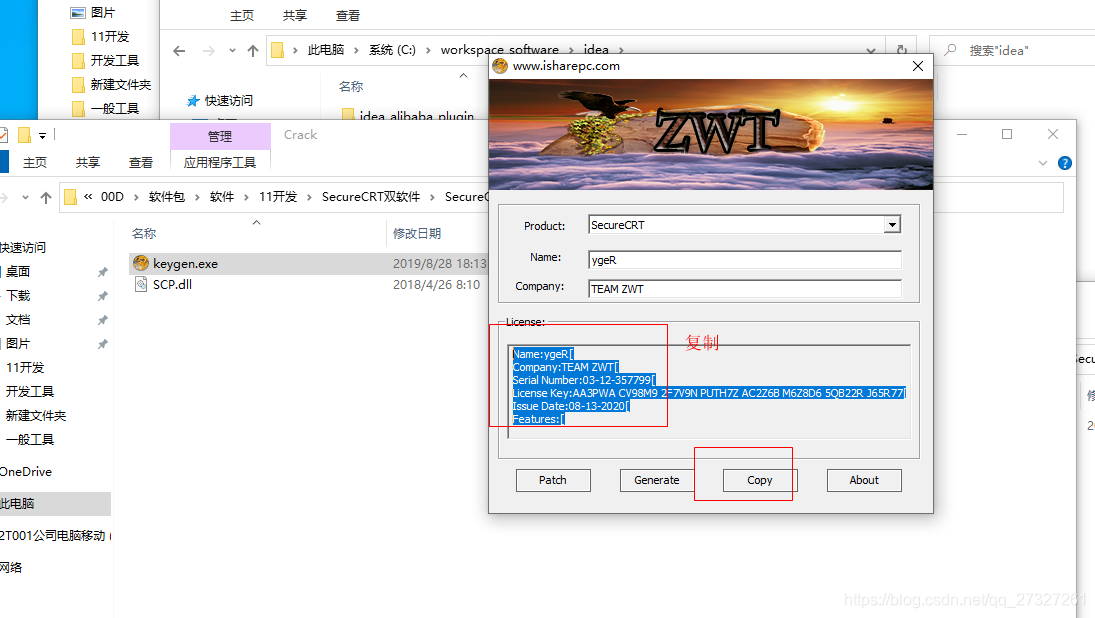Click 11开发 breadcrumb in Crack address bar
This screenshot has height=618, width=1095.
(x=278, y=197)
